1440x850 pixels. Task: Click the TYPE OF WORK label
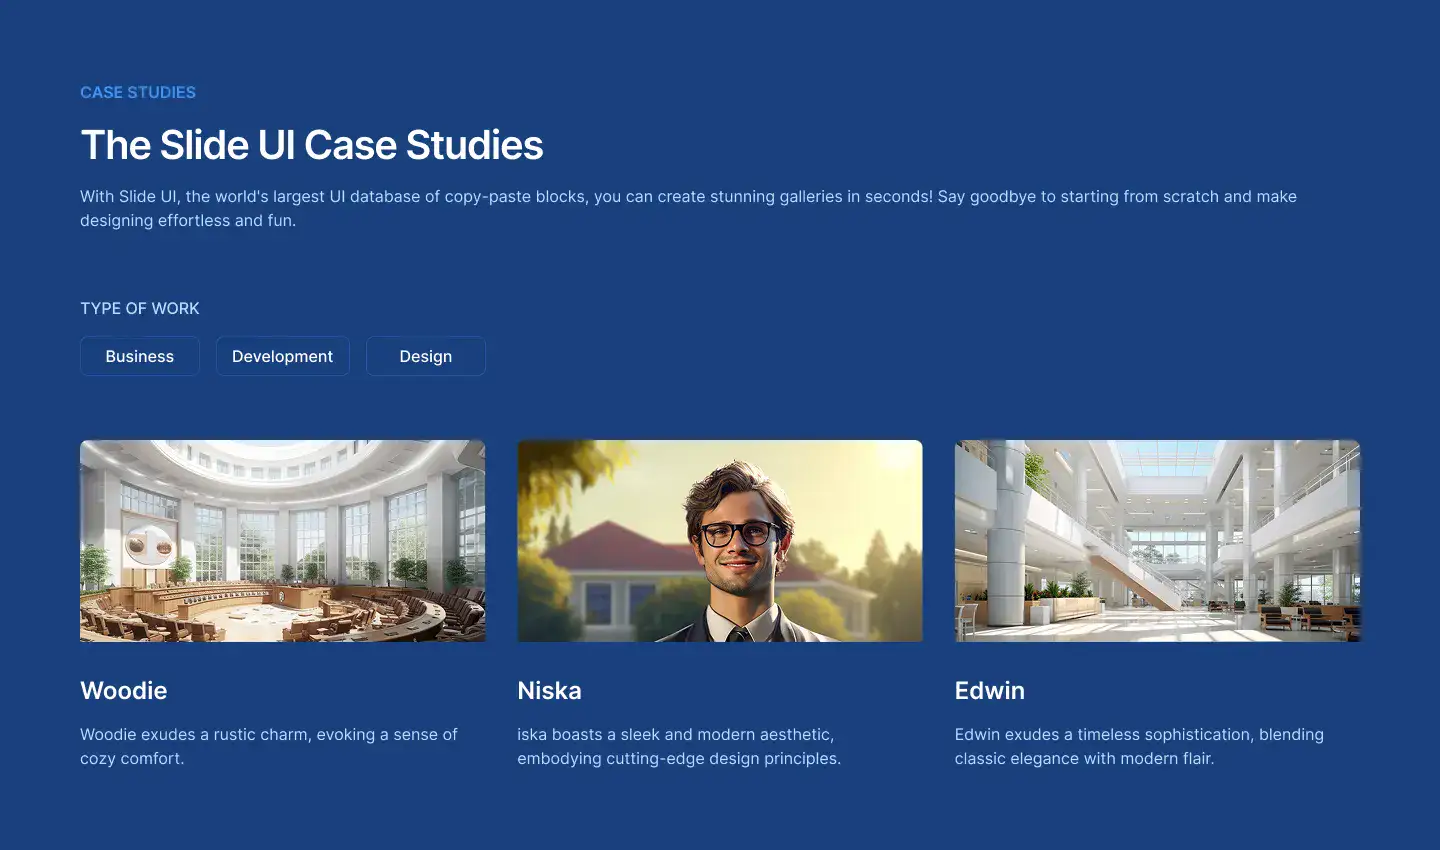click(140, 308)
